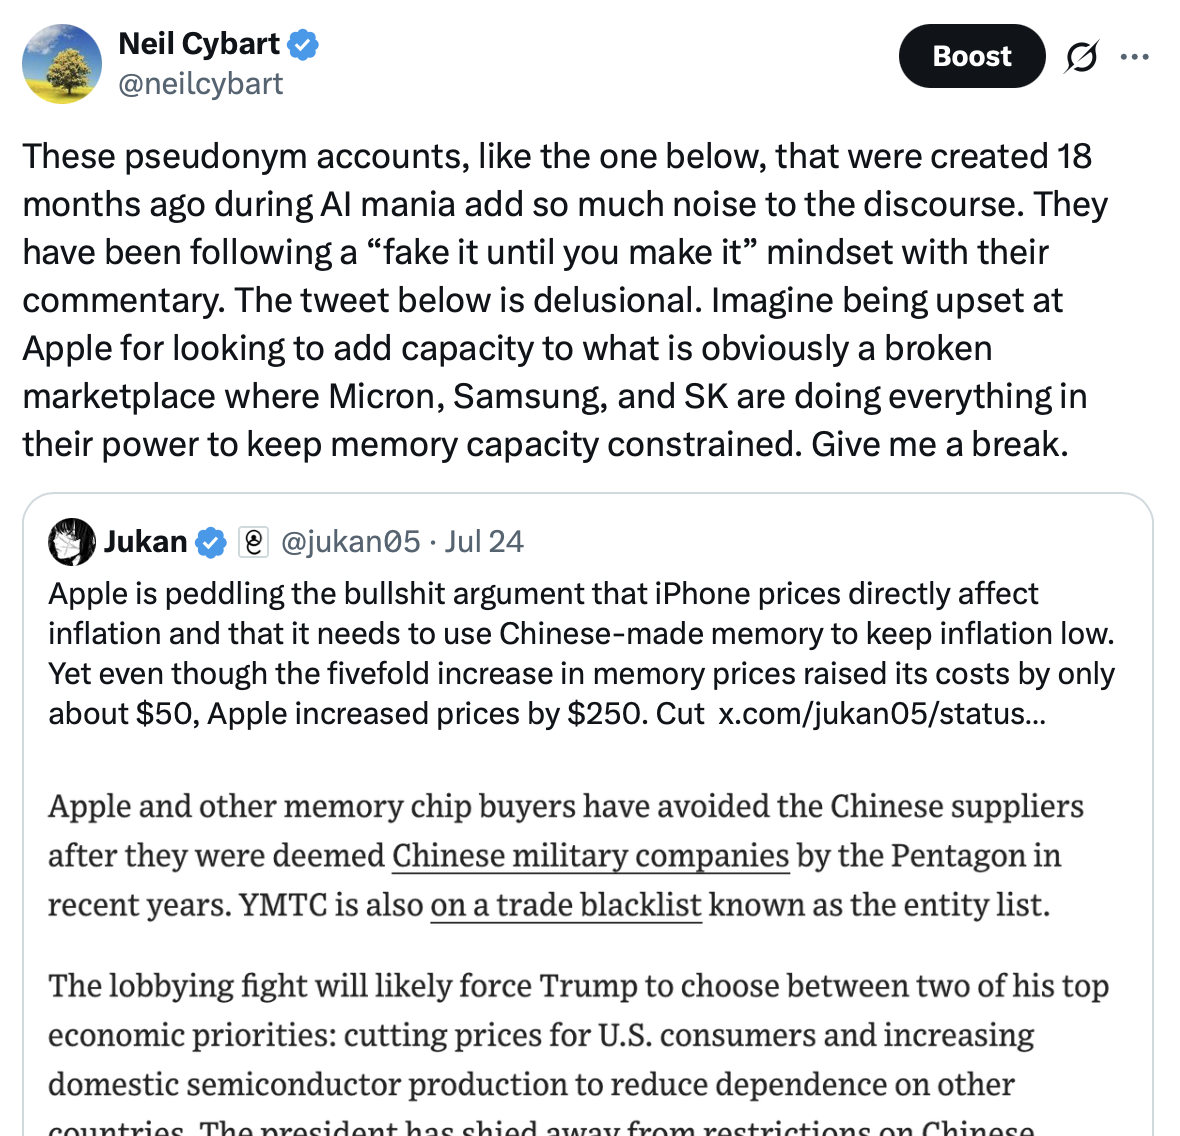The height and width of the screenshot is (1136, 1180).
Task: Click the Boost button
Action: tap(972, 56)
